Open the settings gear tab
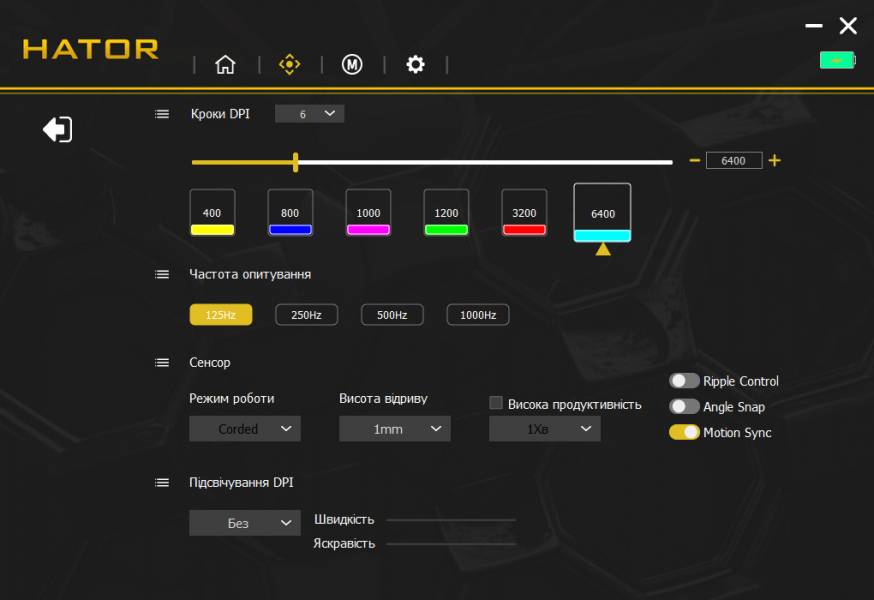Viewport: 874px width, 600px height. coord(415,65)
